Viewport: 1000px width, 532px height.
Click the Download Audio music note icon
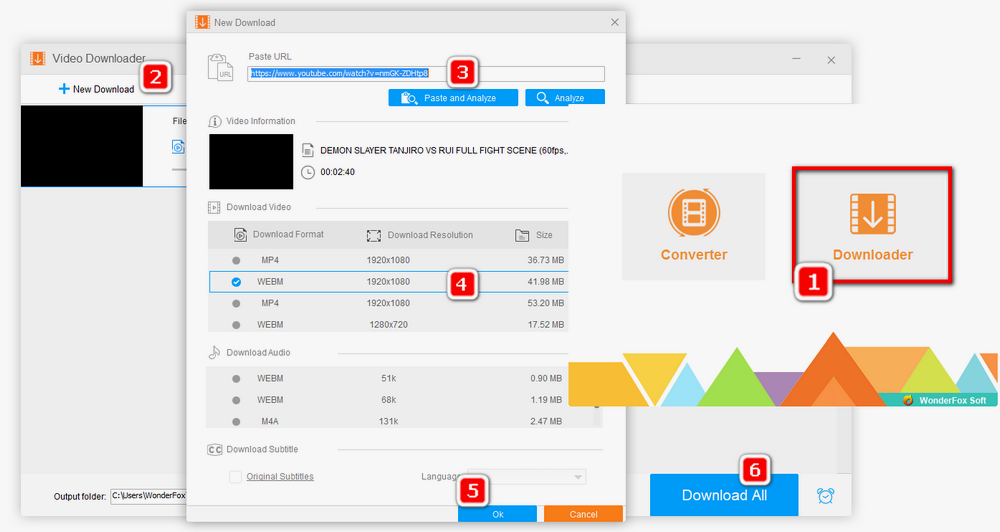[x=214, y=352]
